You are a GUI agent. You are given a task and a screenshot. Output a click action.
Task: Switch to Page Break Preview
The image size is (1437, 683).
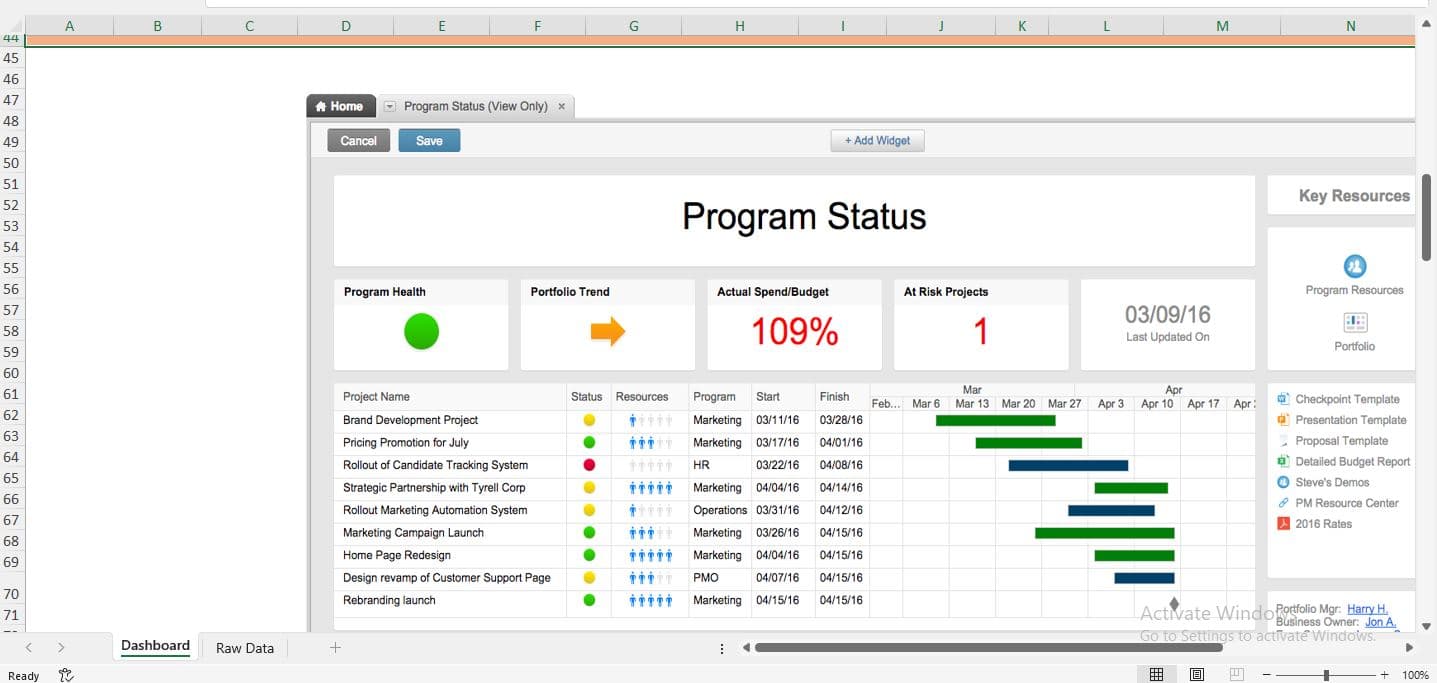(x=1236, y=675)
